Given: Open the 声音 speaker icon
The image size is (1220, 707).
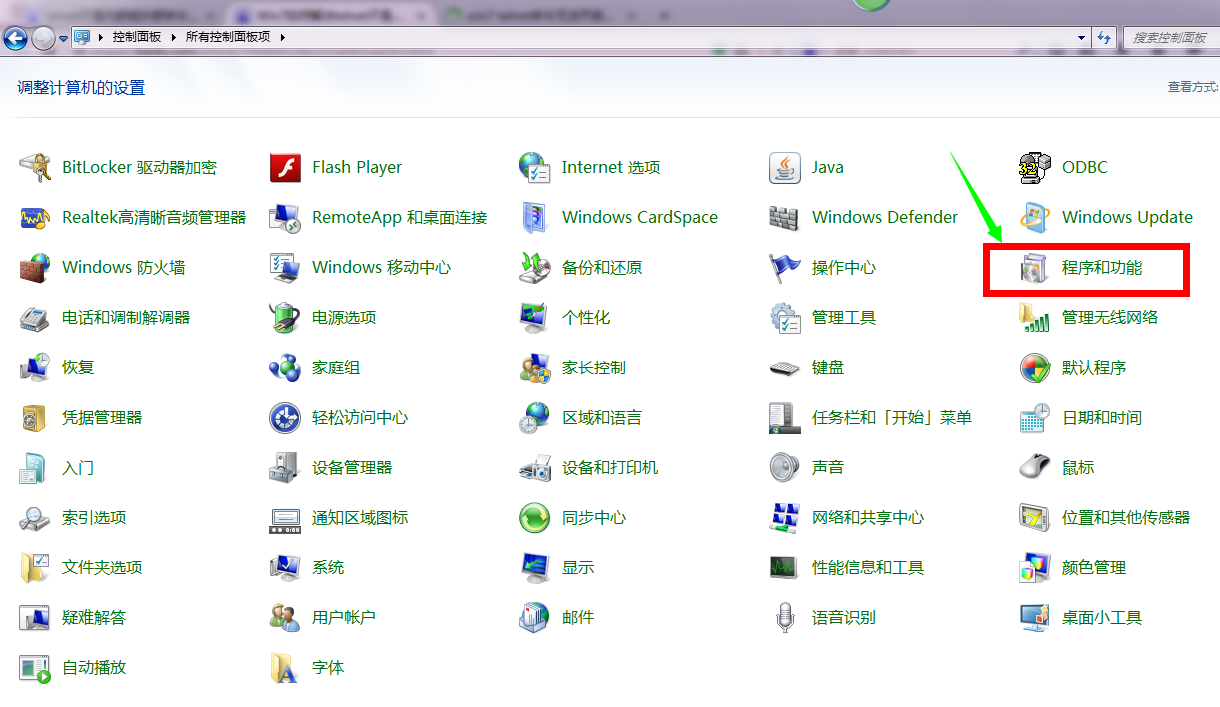Looking at the screenshot, I should (785, 467).
